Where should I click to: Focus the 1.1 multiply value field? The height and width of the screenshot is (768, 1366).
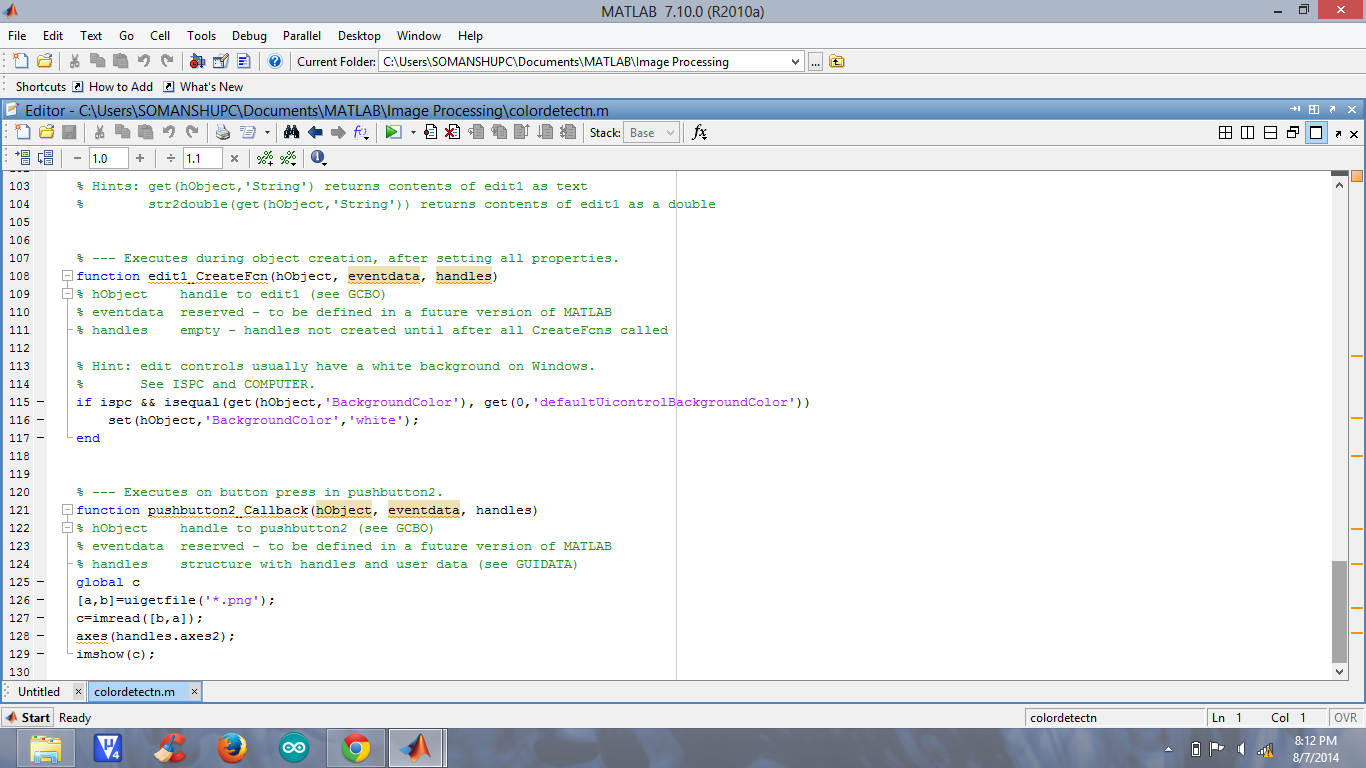[x=202, y=158]
